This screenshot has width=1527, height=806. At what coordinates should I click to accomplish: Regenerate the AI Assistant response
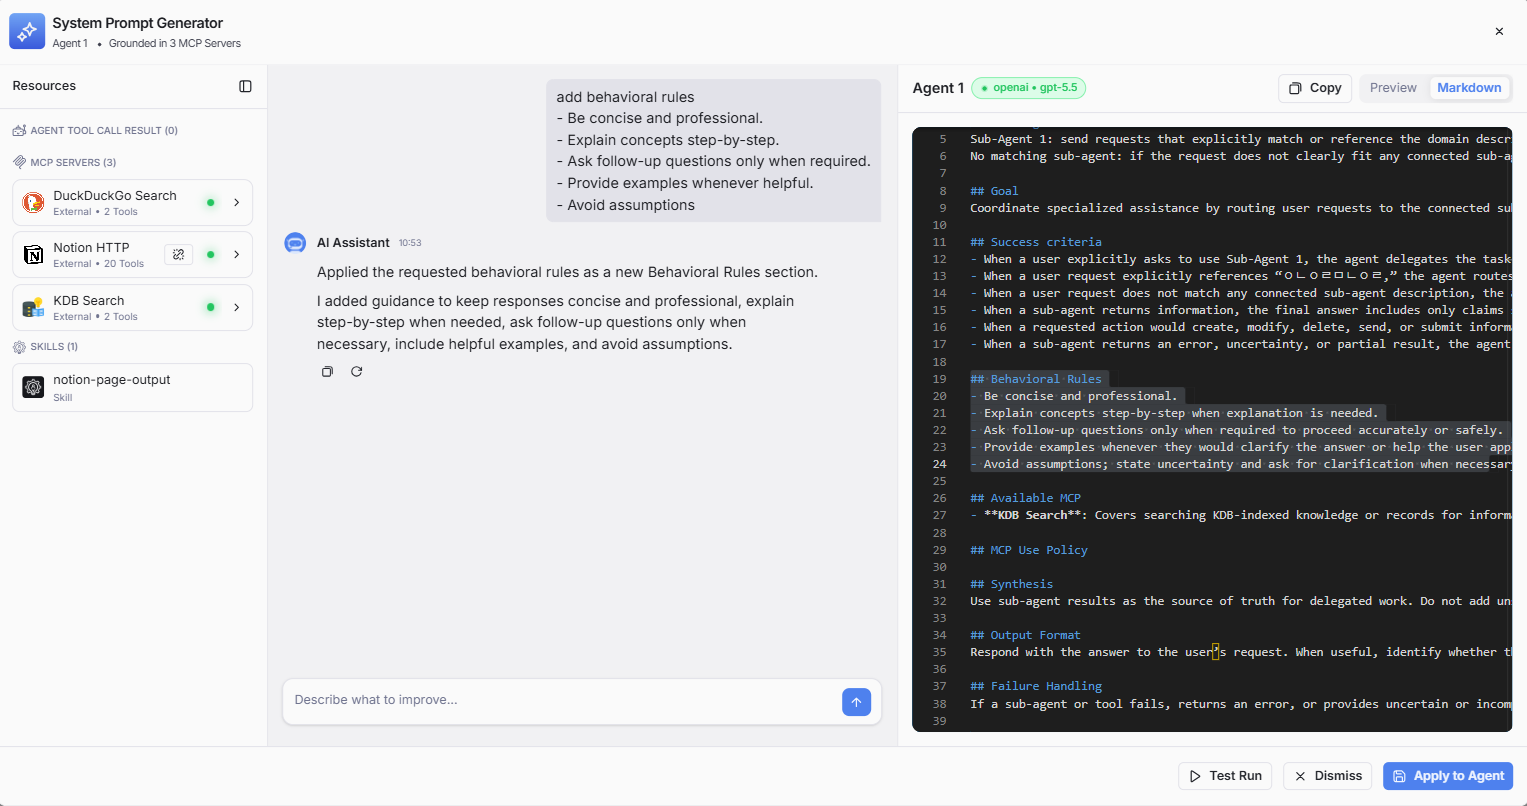tap(356, 372)
